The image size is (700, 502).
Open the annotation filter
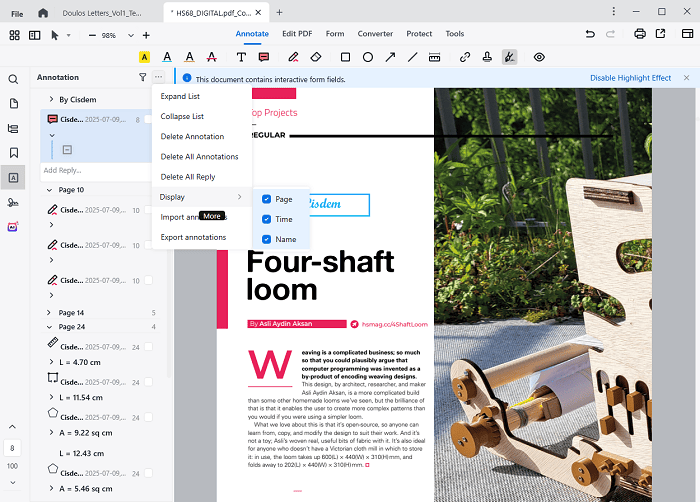click(x=142, y=77)
